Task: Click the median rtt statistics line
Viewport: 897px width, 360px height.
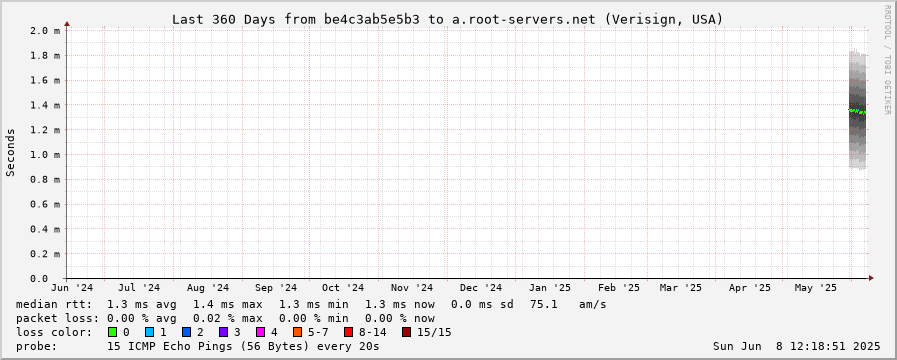Action: point(311,304)
